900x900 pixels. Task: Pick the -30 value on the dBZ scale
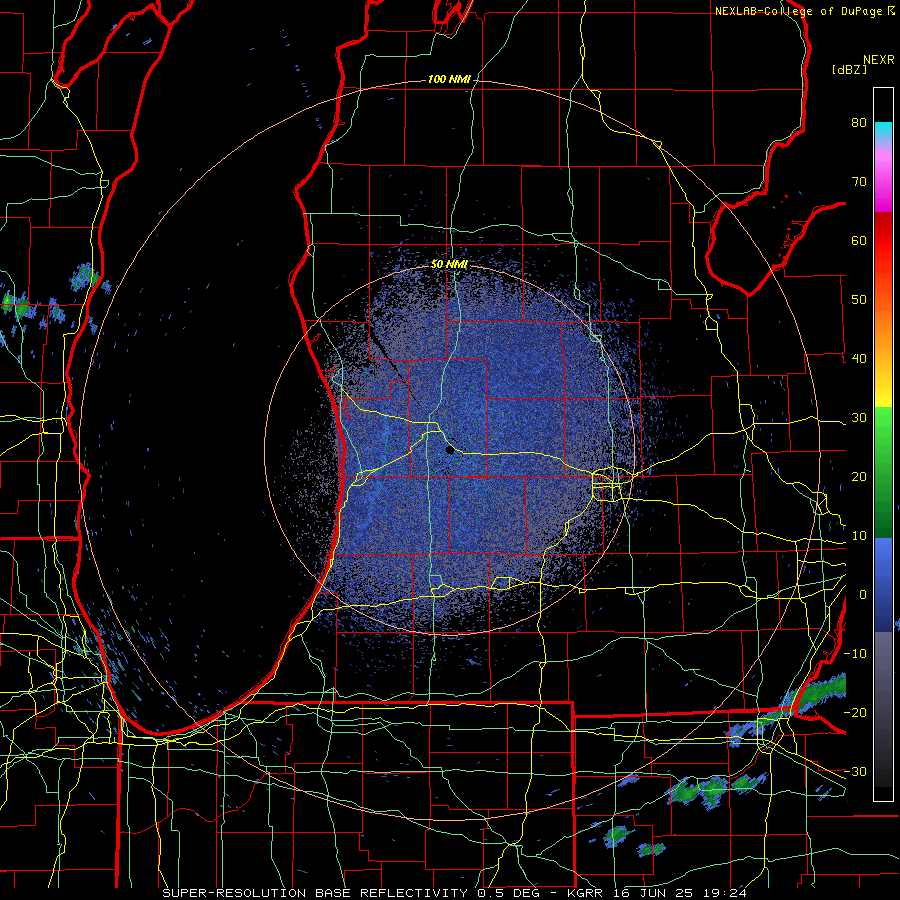coord(855,772)
